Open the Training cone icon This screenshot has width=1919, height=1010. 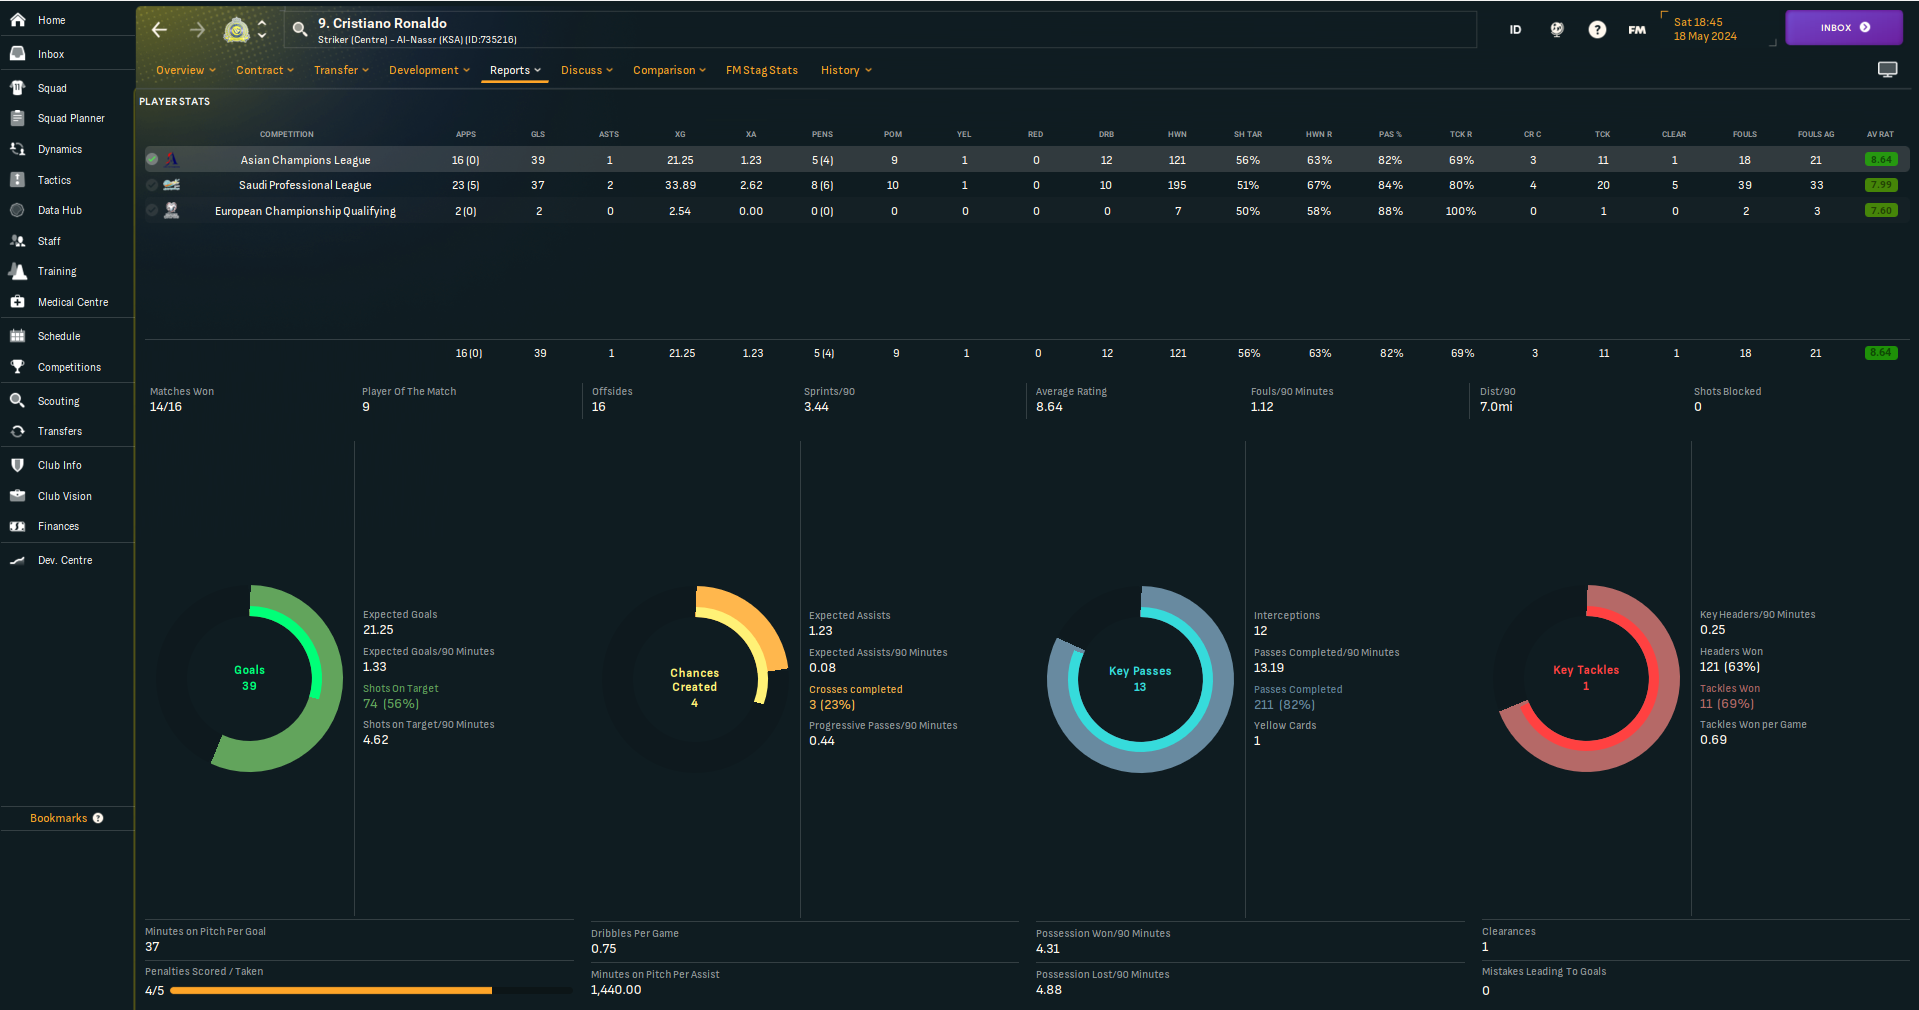[x=17, y=271]
